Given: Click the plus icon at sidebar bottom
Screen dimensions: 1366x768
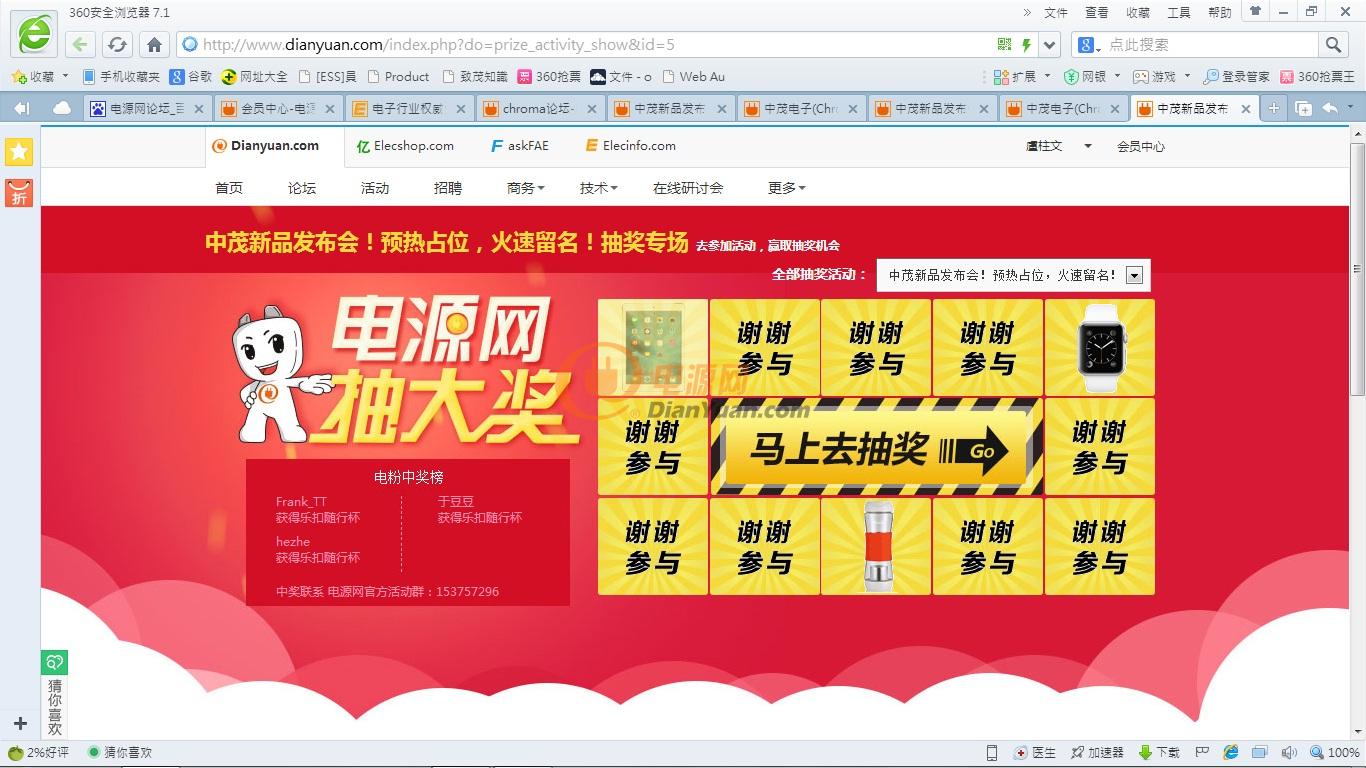Looking at the screenshot, I should coord(20,723).
